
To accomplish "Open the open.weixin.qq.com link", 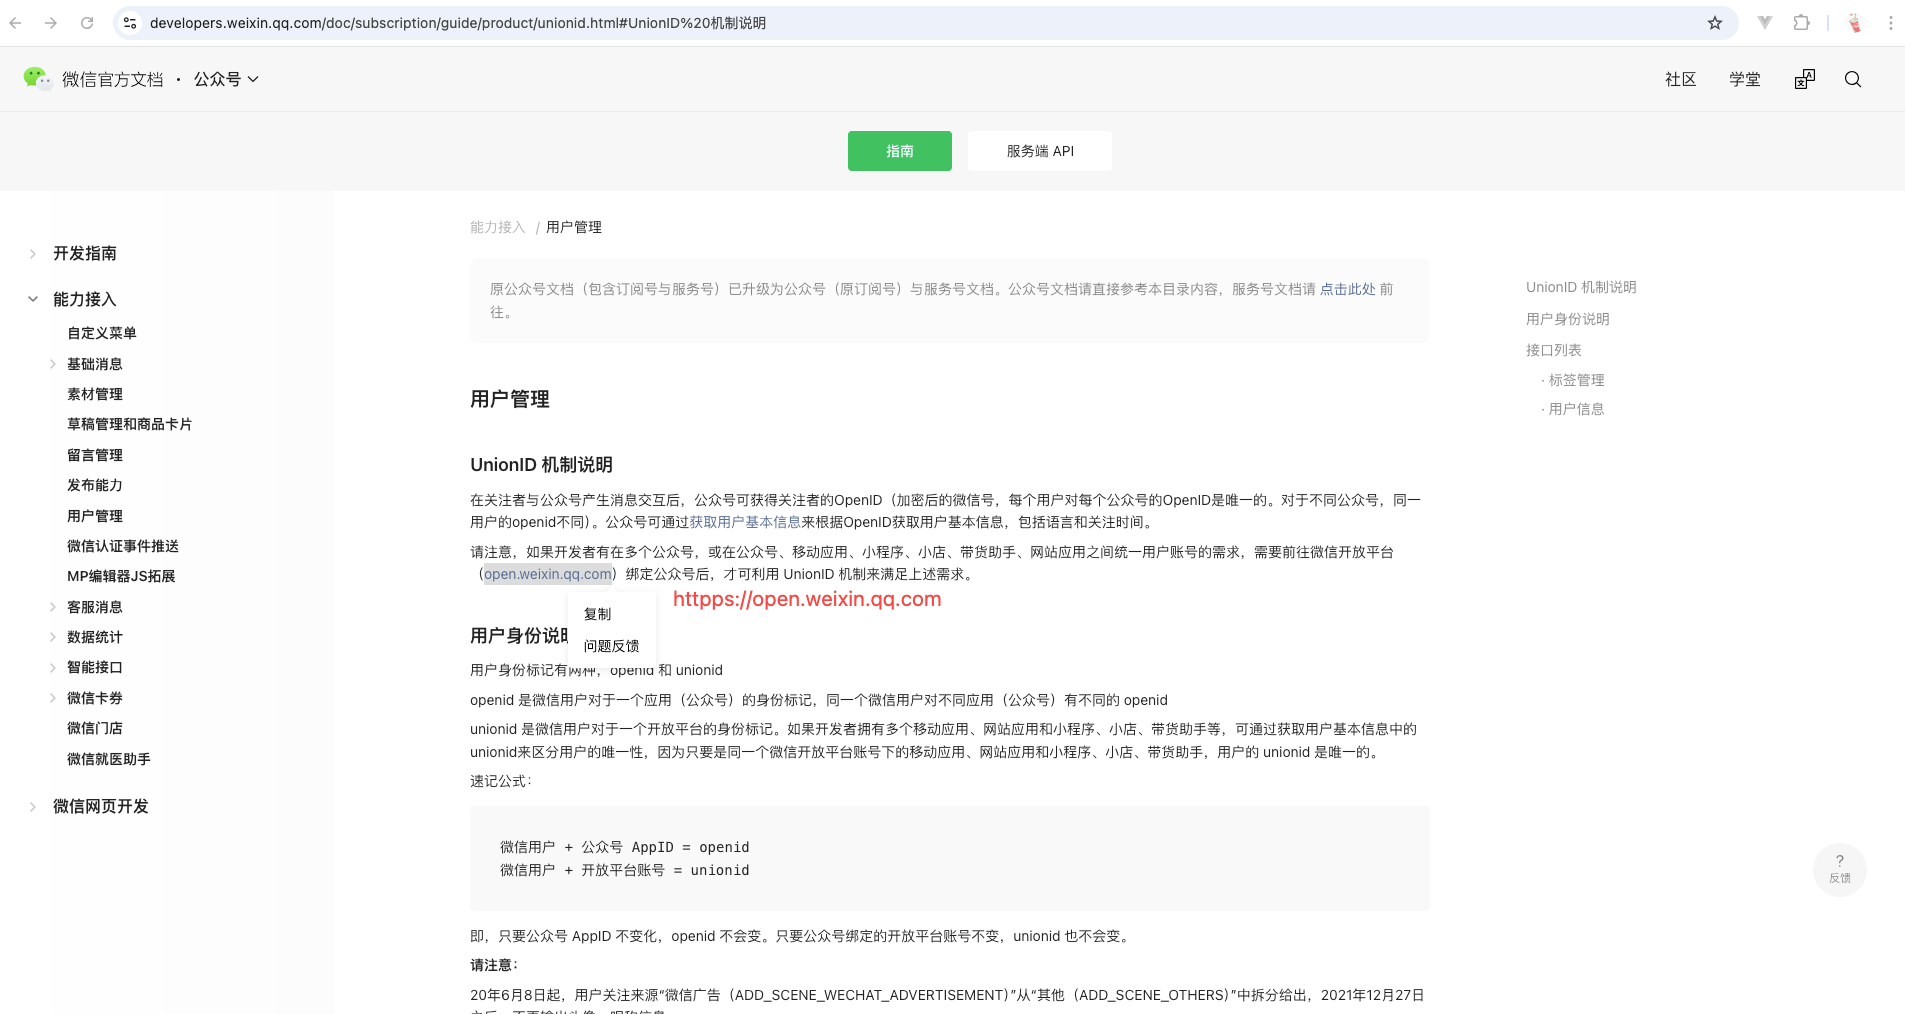I will point(548,574).
